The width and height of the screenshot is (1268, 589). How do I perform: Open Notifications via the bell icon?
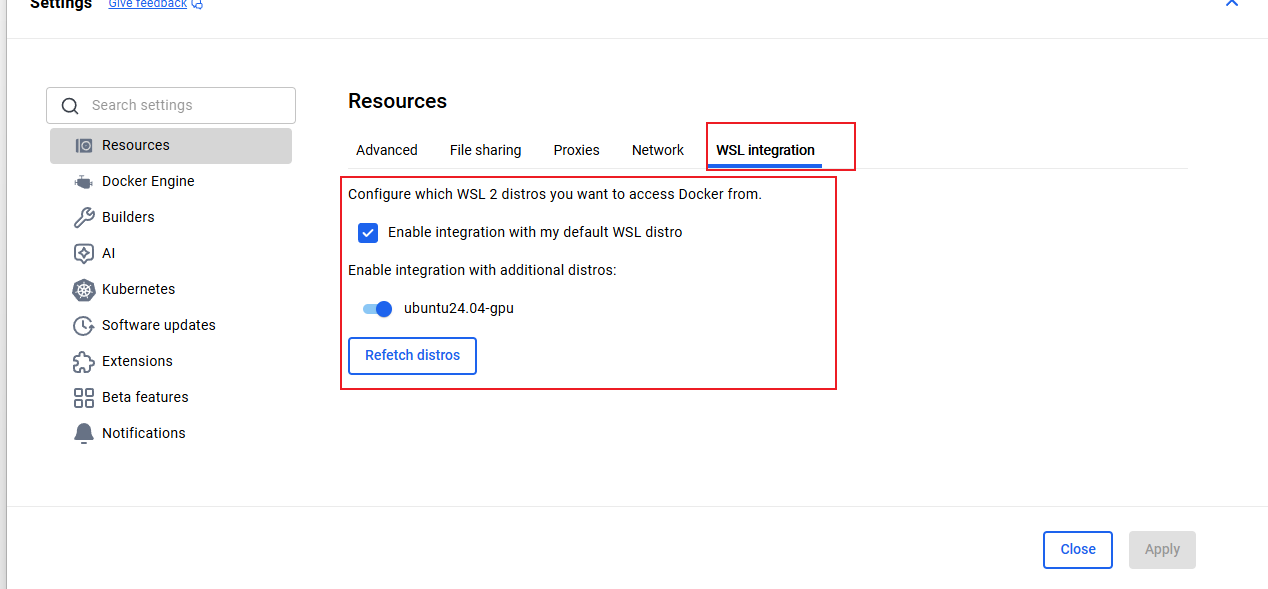(84, 433)
